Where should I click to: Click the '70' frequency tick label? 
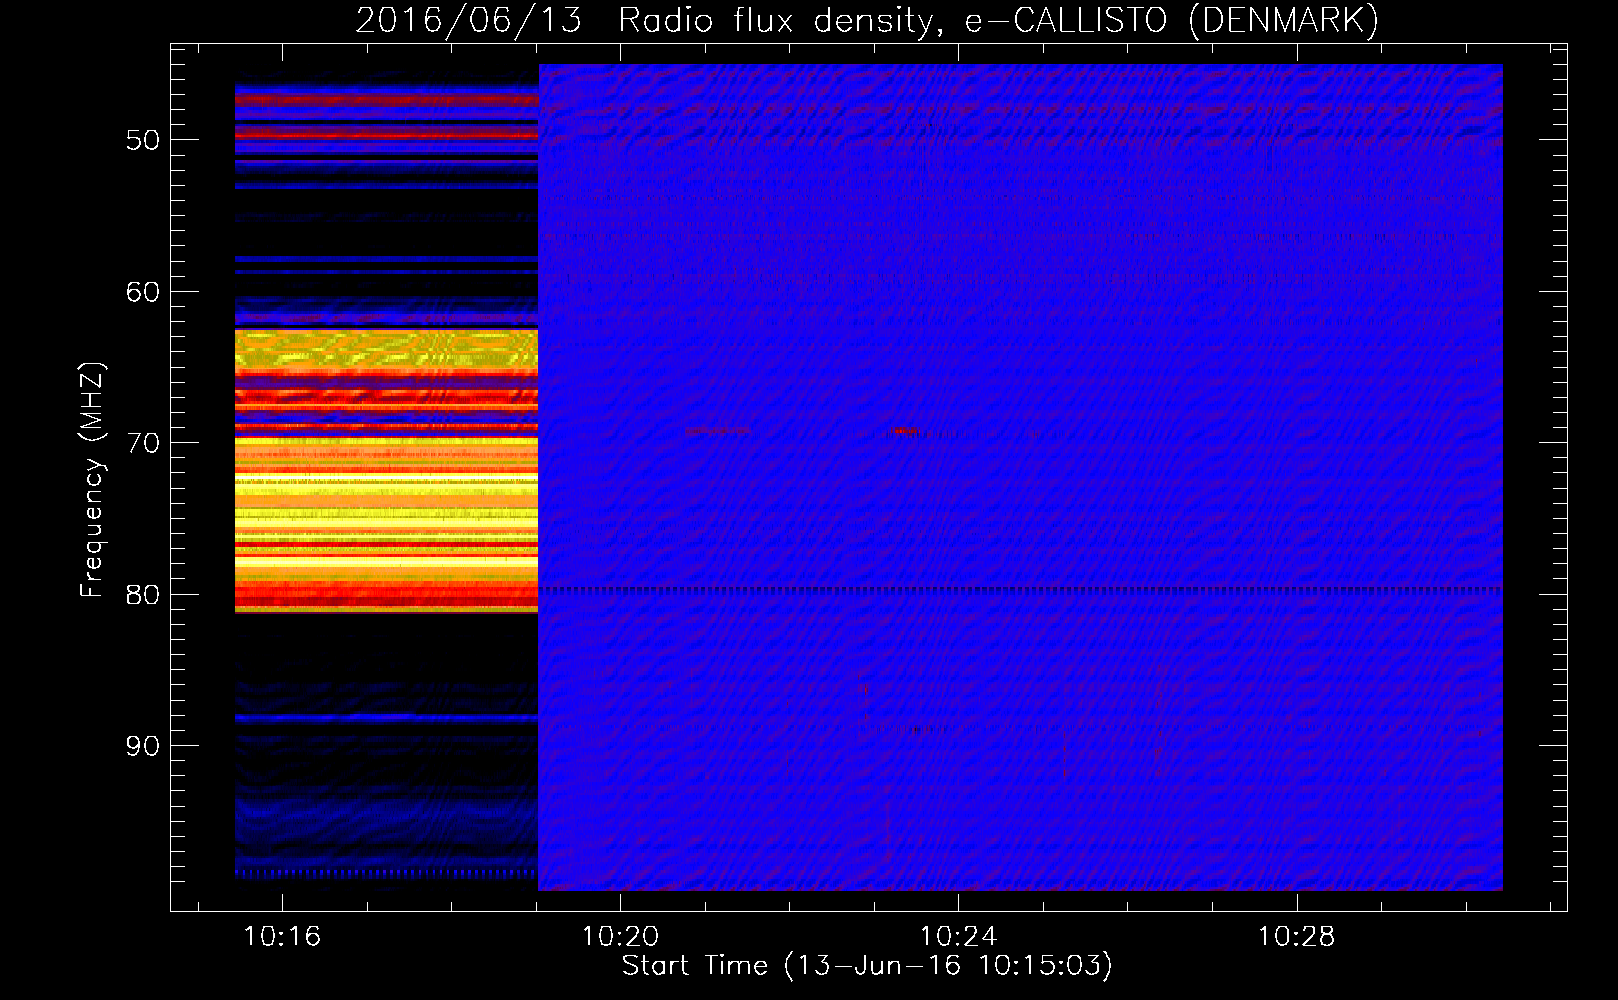(143, 443)
